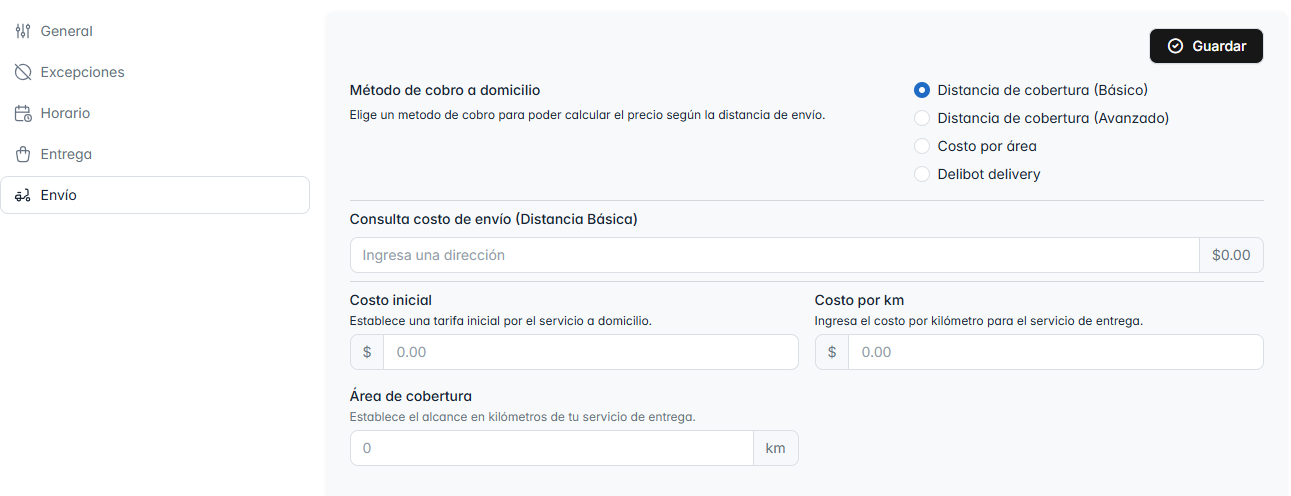Click the sliders icon next to General
The height and width of the screenshot is (496, 1291).
[23, 31]
